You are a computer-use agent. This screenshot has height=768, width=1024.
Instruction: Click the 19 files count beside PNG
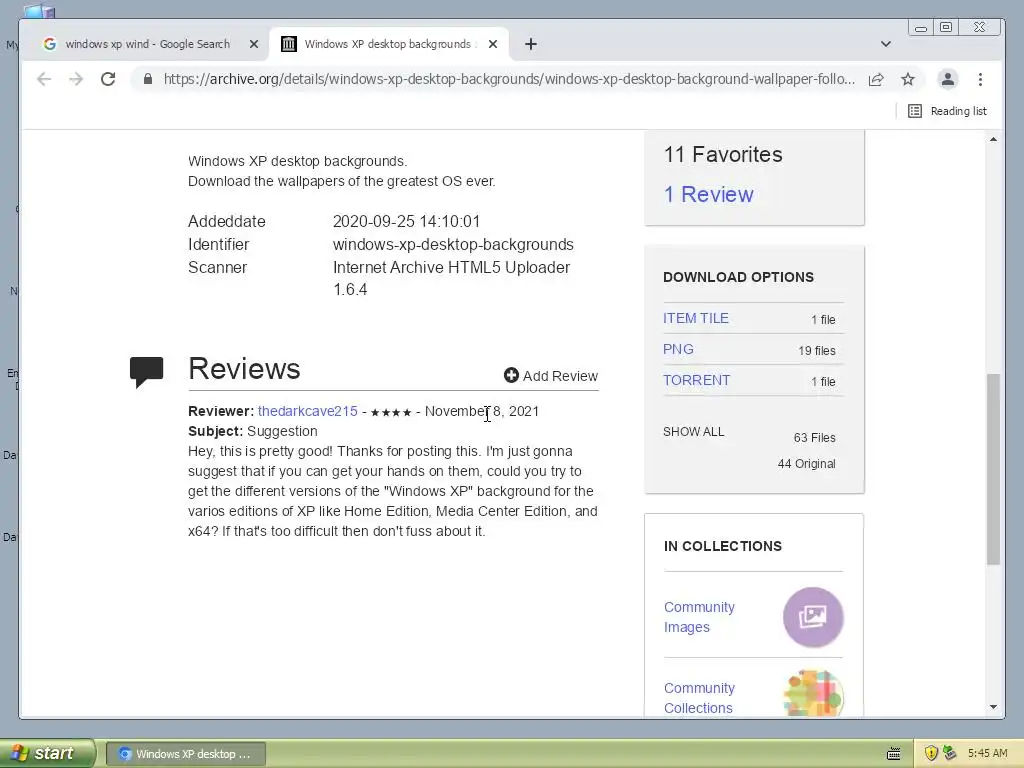pos(816,351)
